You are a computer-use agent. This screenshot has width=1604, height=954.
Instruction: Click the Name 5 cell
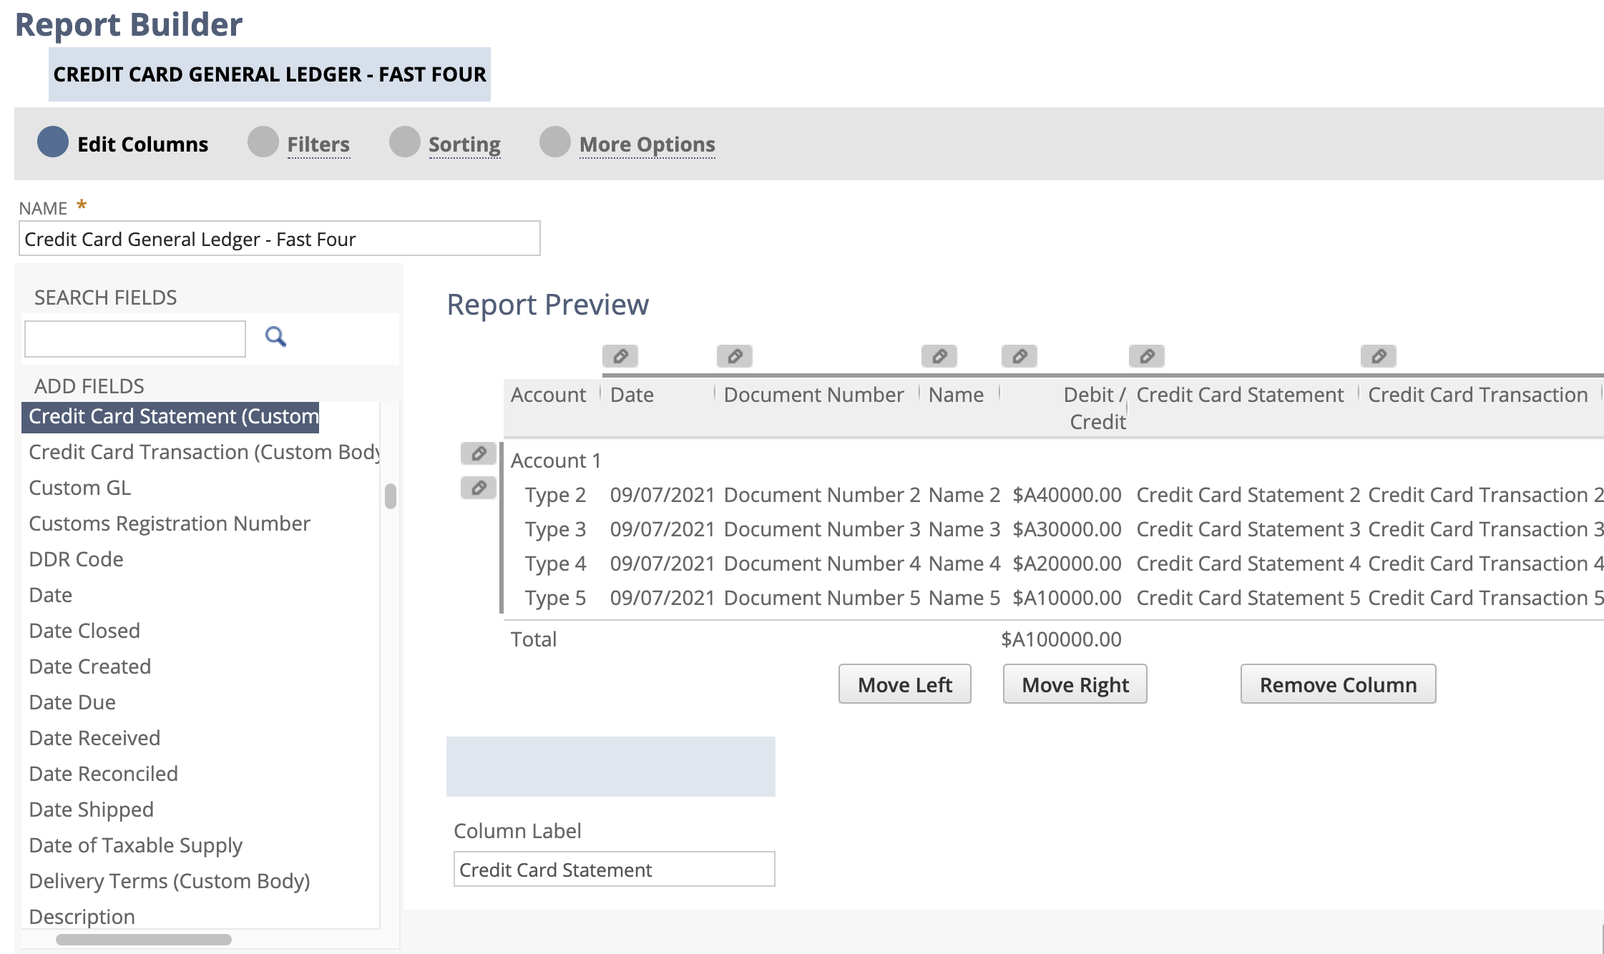(964, 598)
